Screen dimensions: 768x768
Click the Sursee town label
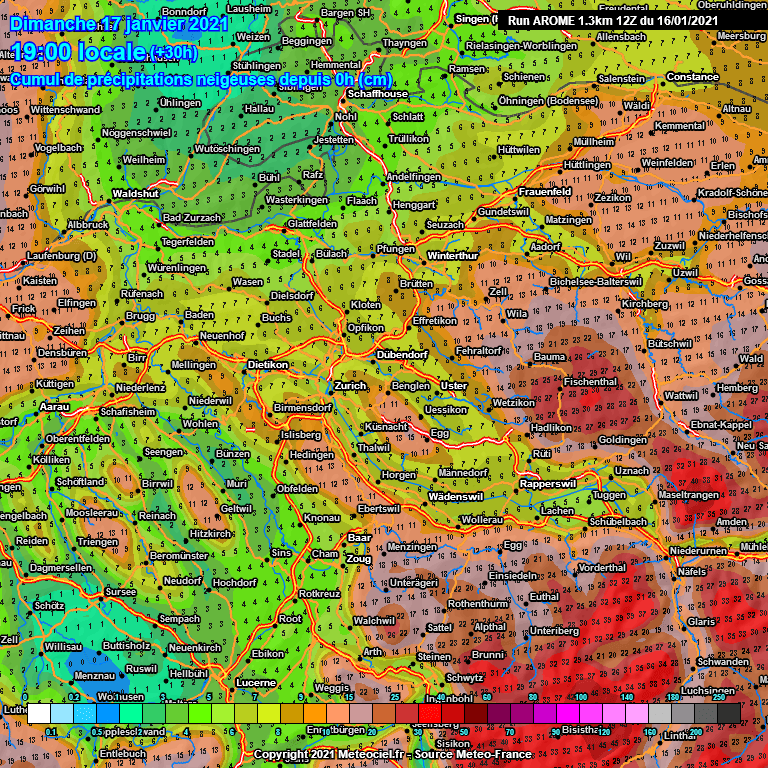[121, 592]
